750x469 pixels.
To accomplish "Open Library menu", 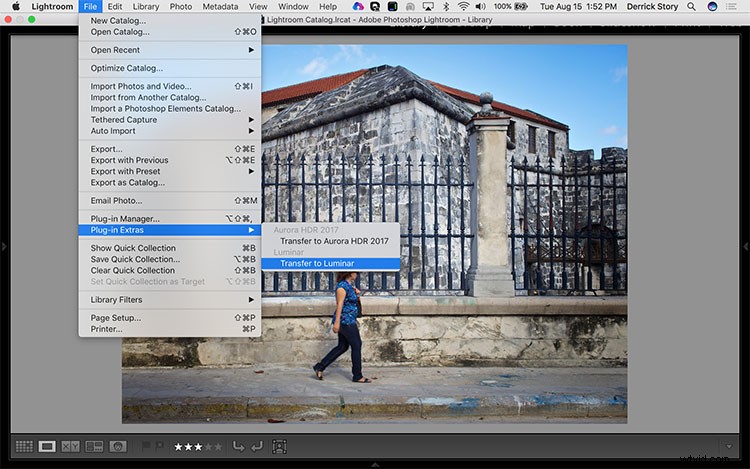I will (x=146, y=6).
